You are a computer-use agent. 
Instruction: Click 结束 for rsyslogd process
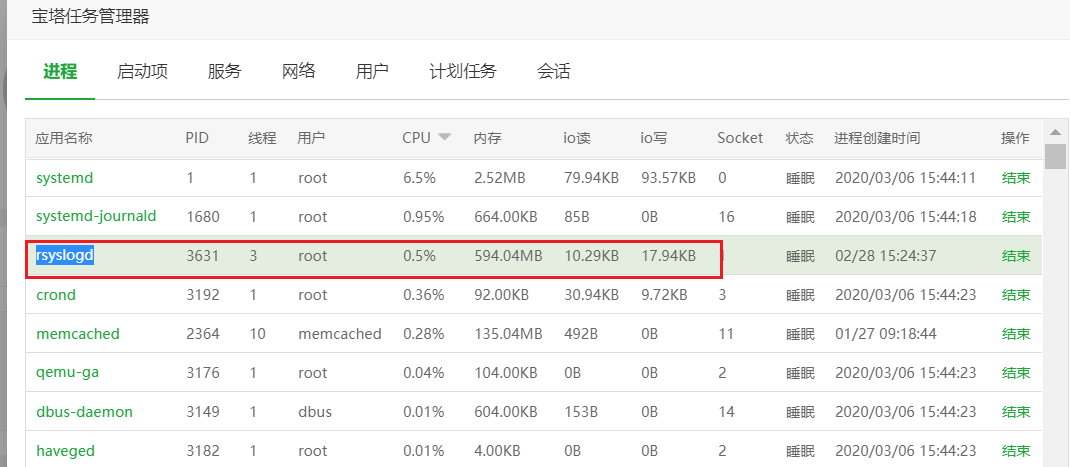1015,256
